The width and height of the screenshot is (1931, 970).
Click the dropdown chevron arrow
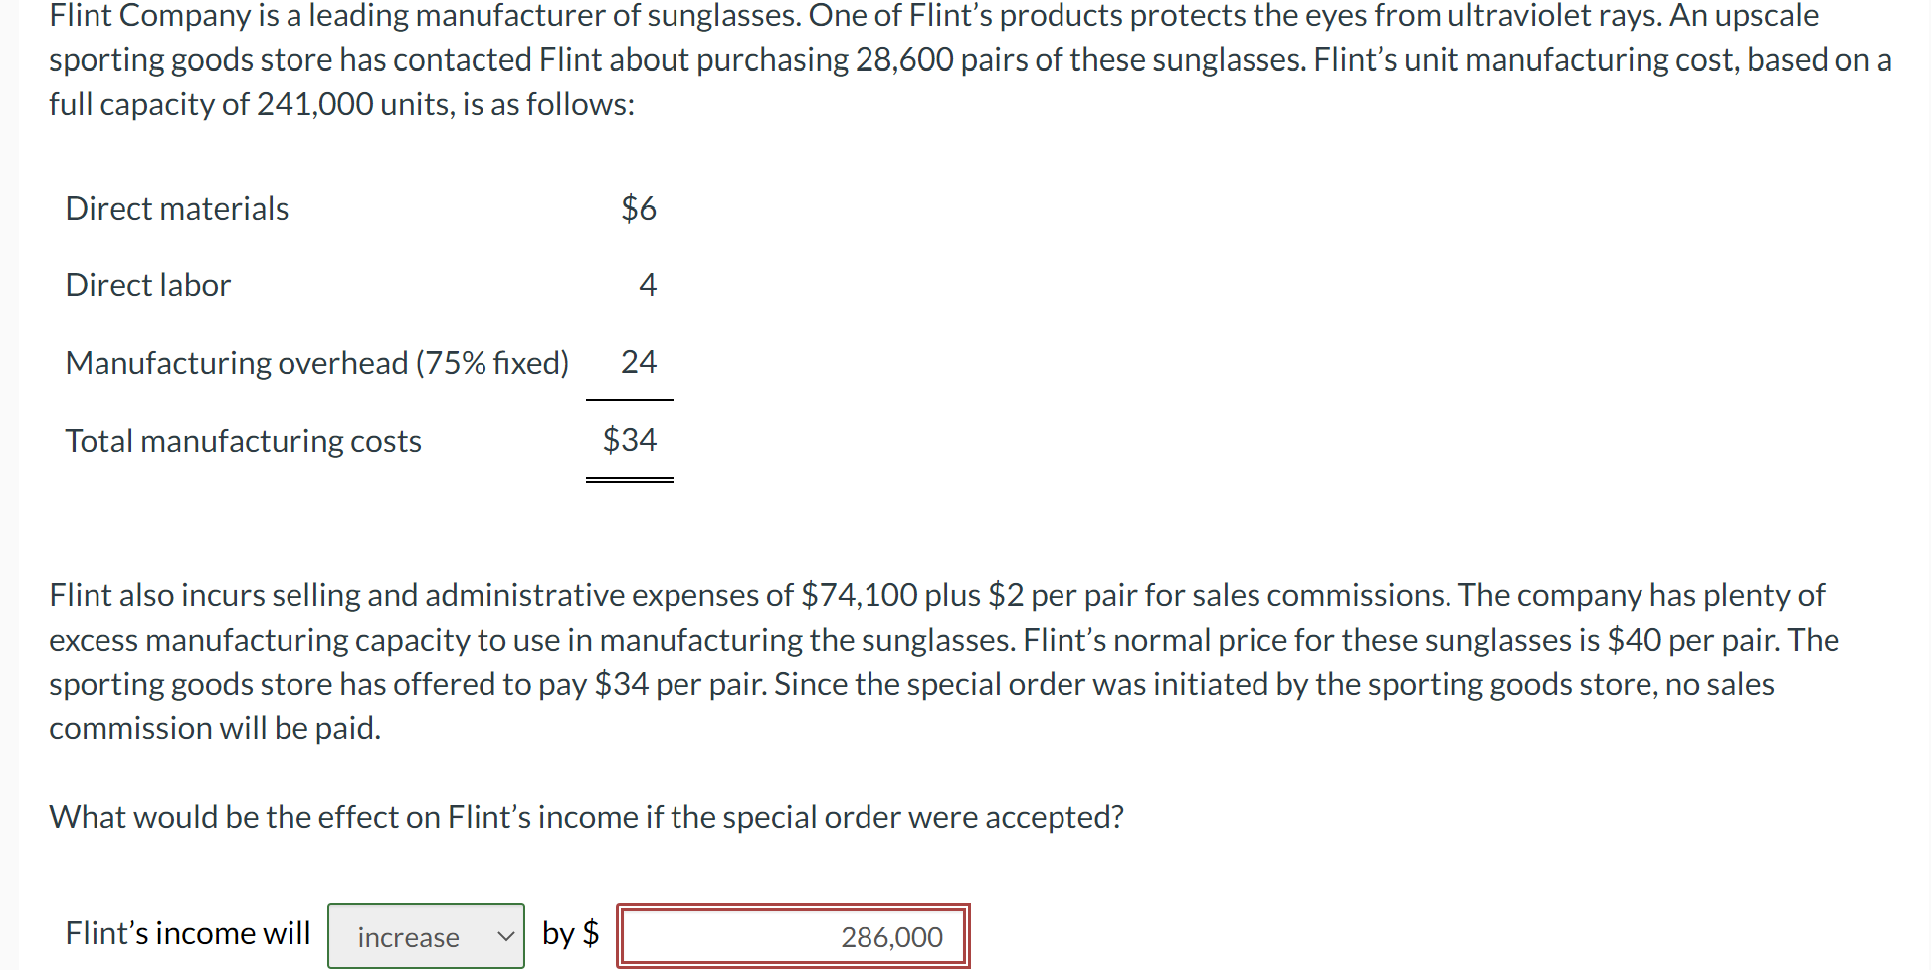(x=505, y=936)
